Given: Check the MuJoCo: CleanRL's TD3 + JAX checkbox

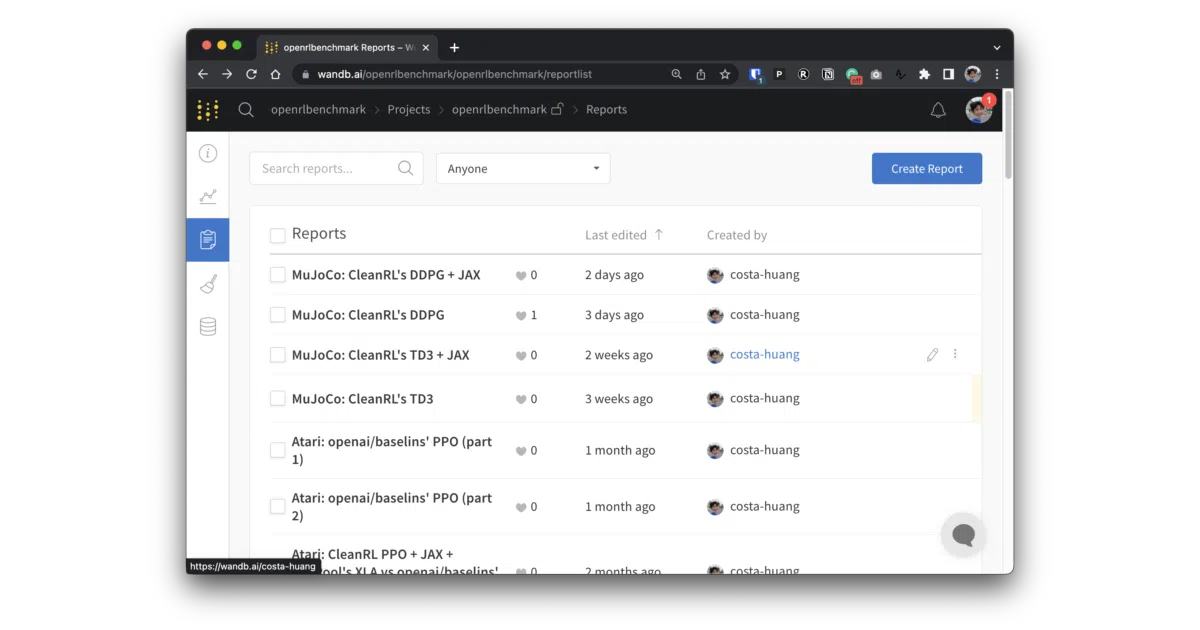Looking at the screenshot, I should pos(278,355).
